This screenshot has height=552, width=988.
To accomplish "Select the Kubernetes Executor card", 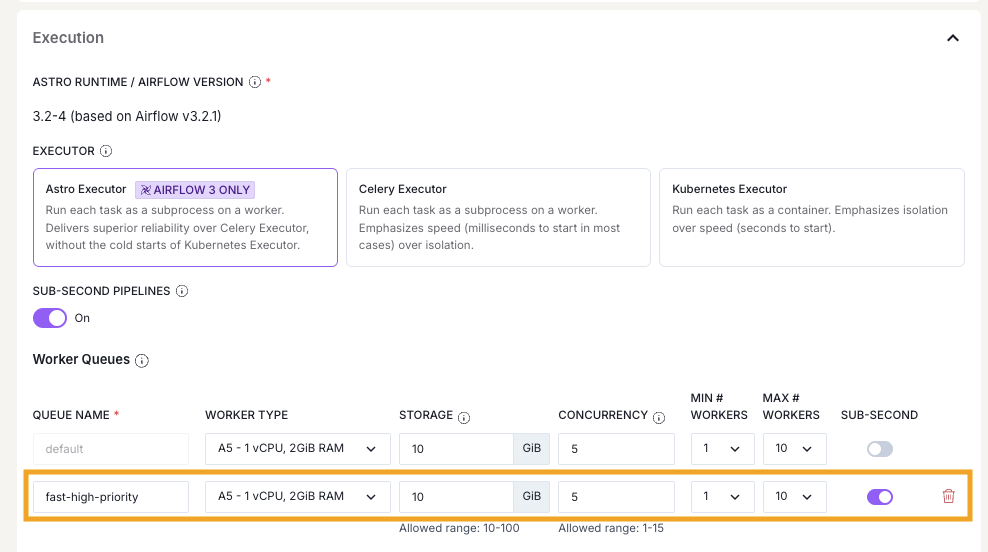I will click(x=812, y=217).
